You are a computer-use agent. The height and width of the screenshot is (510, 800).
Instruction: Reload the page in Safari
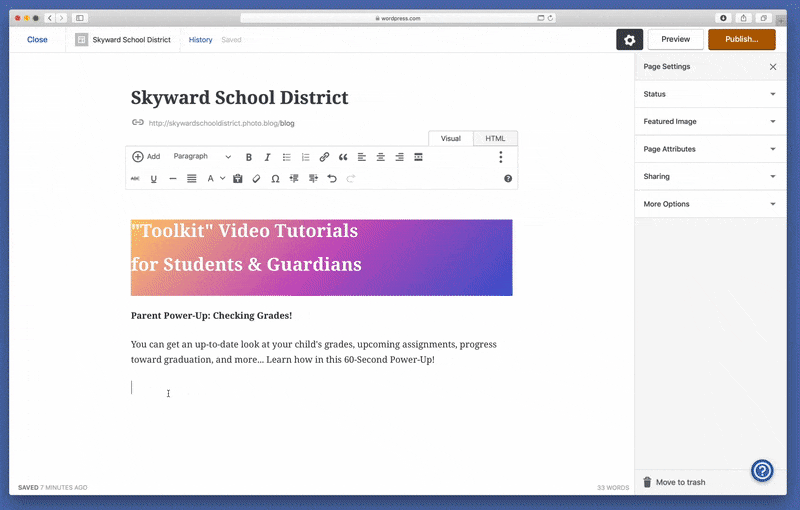pos(550,18)
